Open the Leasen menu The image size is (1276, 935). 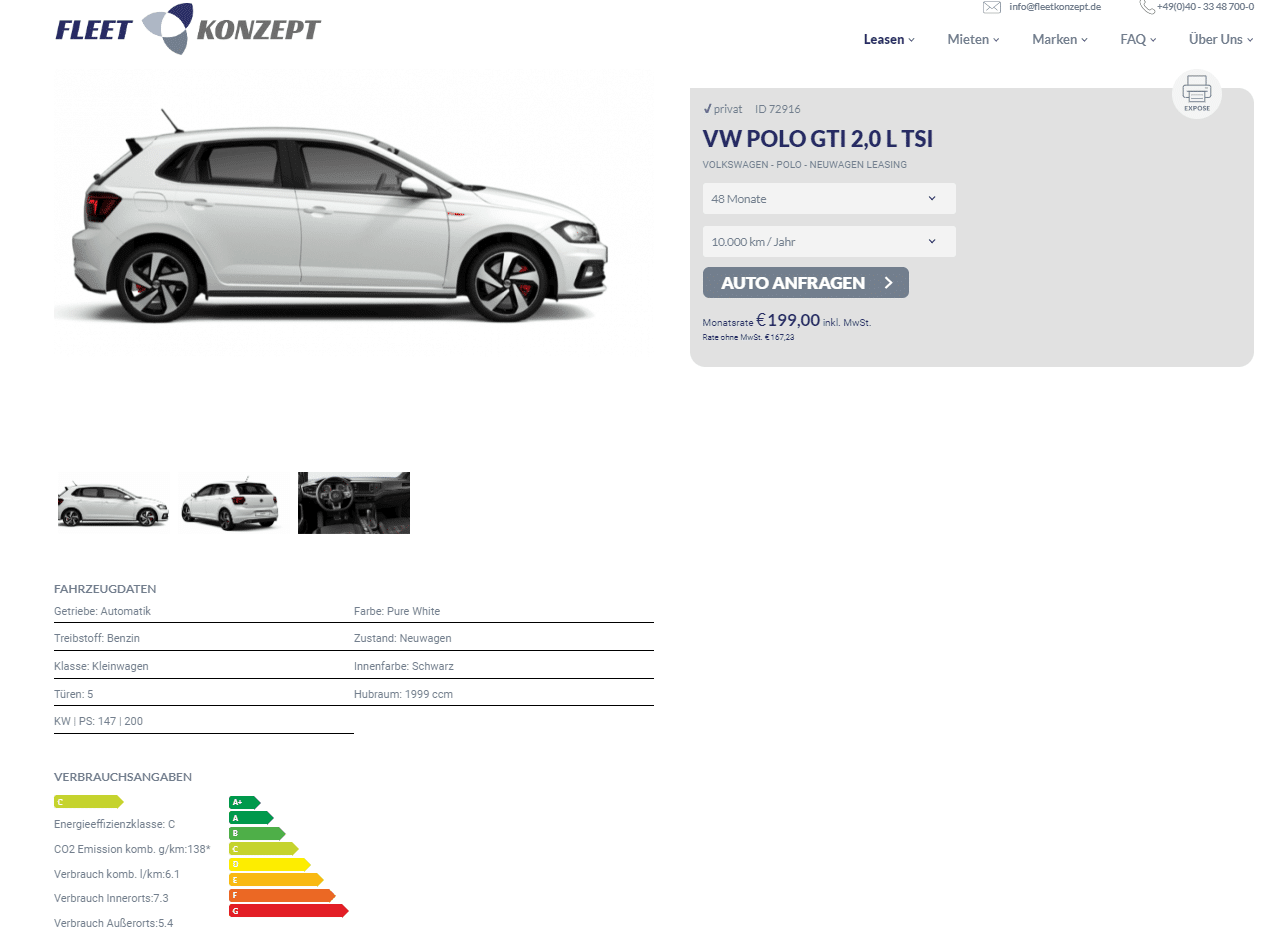click(889, 40)
